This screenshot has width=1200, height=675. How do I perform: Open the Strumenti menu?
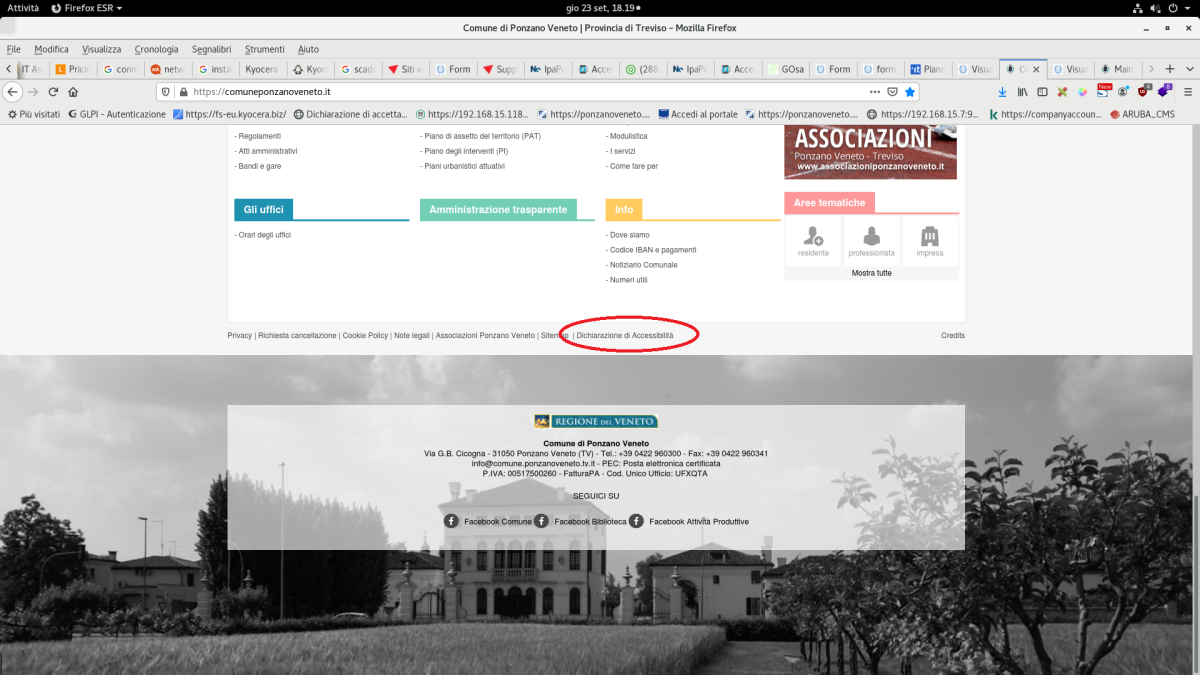(x=265, y=49)
